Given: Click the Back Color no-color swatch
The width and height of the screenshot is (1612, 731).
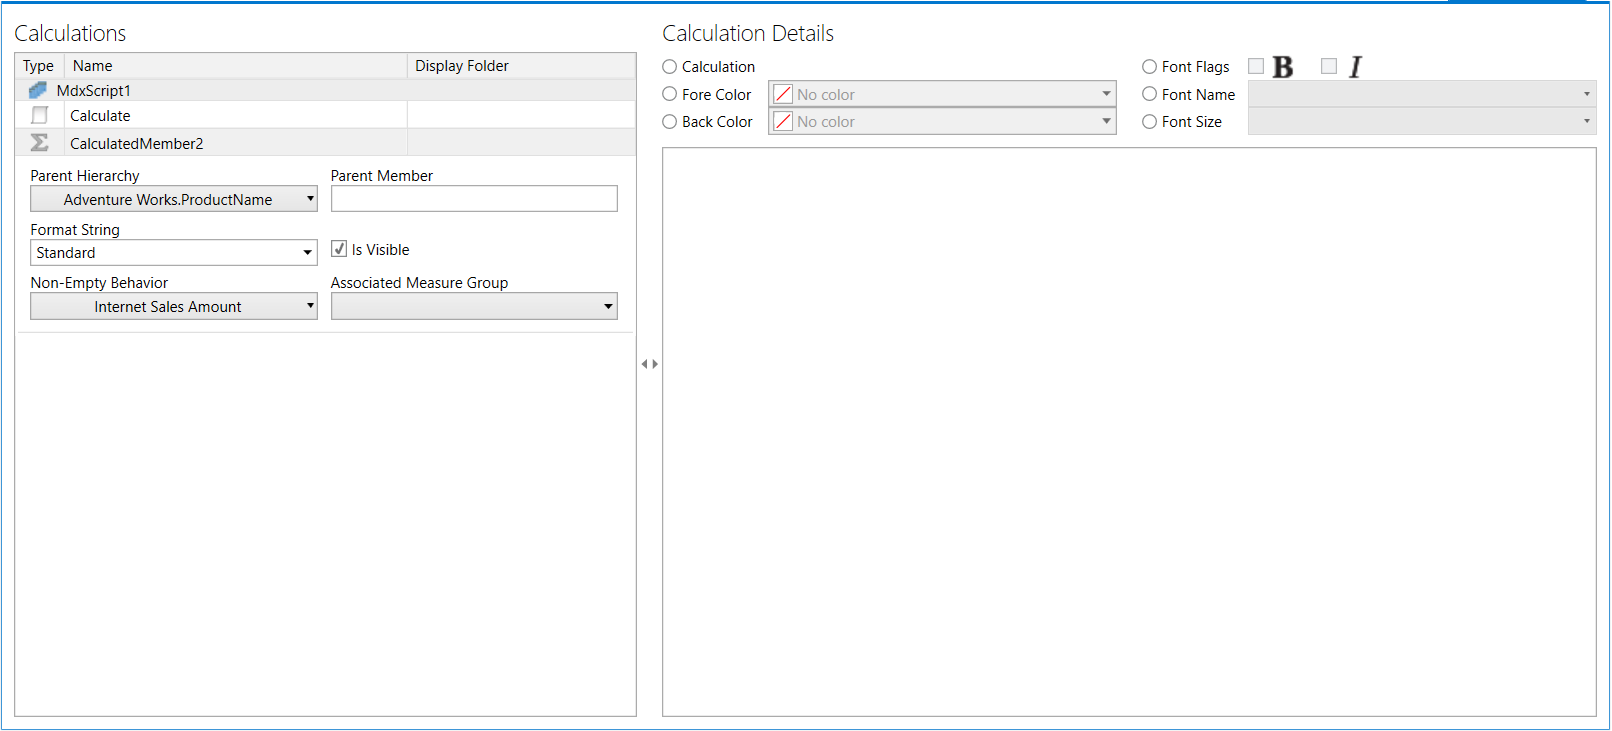Looking at the screenshot, I should click(x=783, y=122).
